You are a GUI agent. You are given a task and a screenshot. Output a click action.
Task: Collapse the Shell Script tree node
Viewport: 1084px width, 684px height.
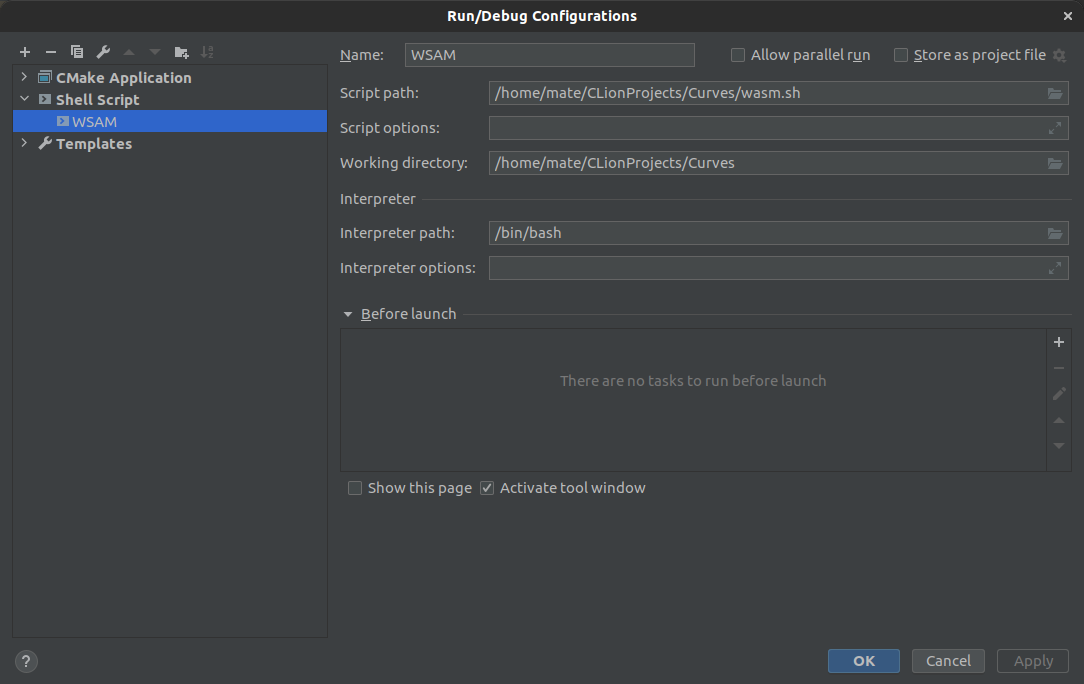coord(24,99)
